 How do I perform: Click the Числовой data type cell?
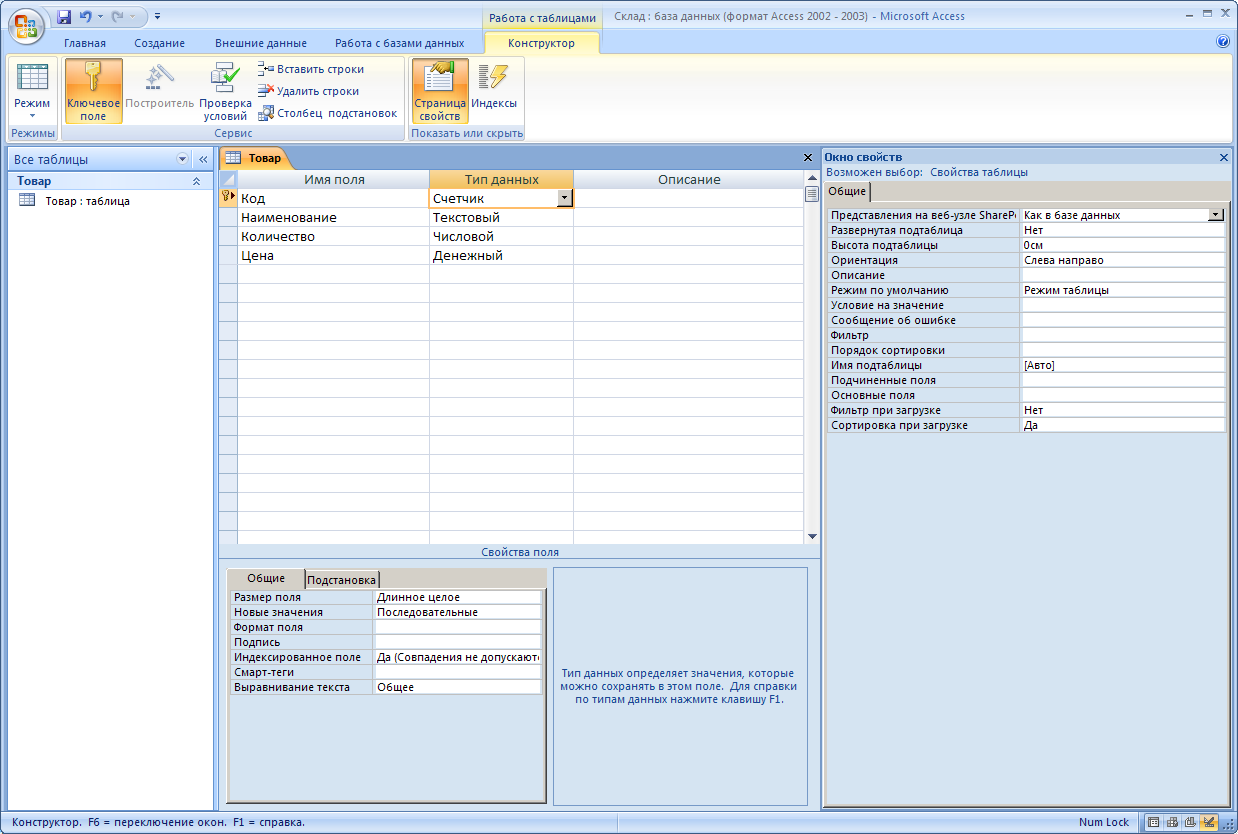501,236
